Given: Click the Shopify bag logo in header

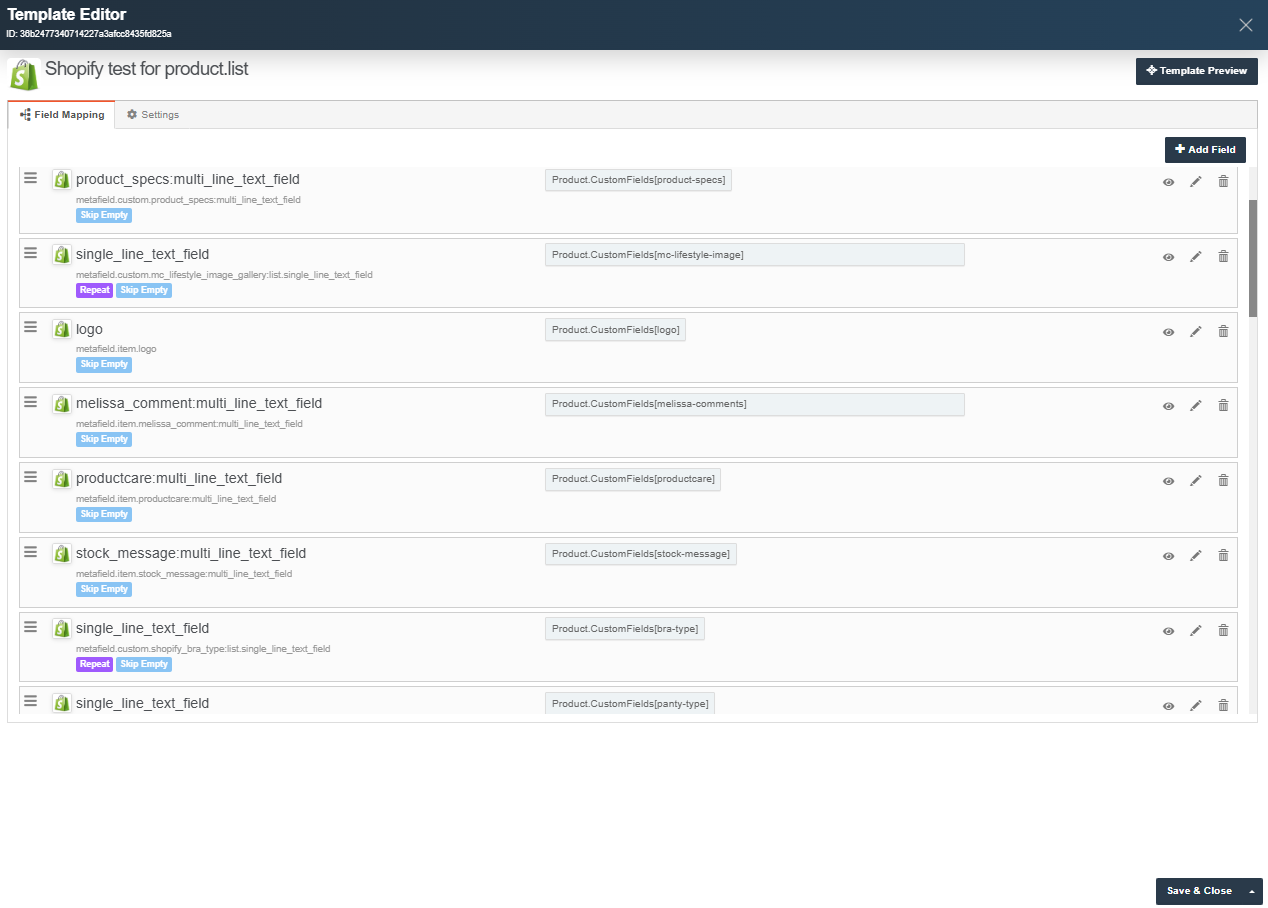Looking at the screenshot, I should (x=23, y=74).
